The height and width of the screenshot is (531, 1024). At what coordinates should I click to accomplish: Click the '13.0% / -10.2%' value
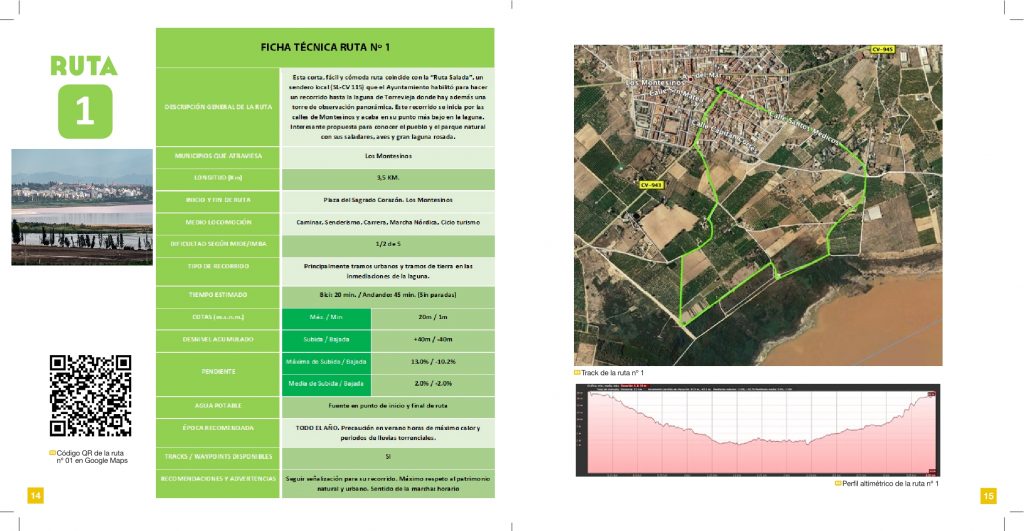(x=432, y=362)
